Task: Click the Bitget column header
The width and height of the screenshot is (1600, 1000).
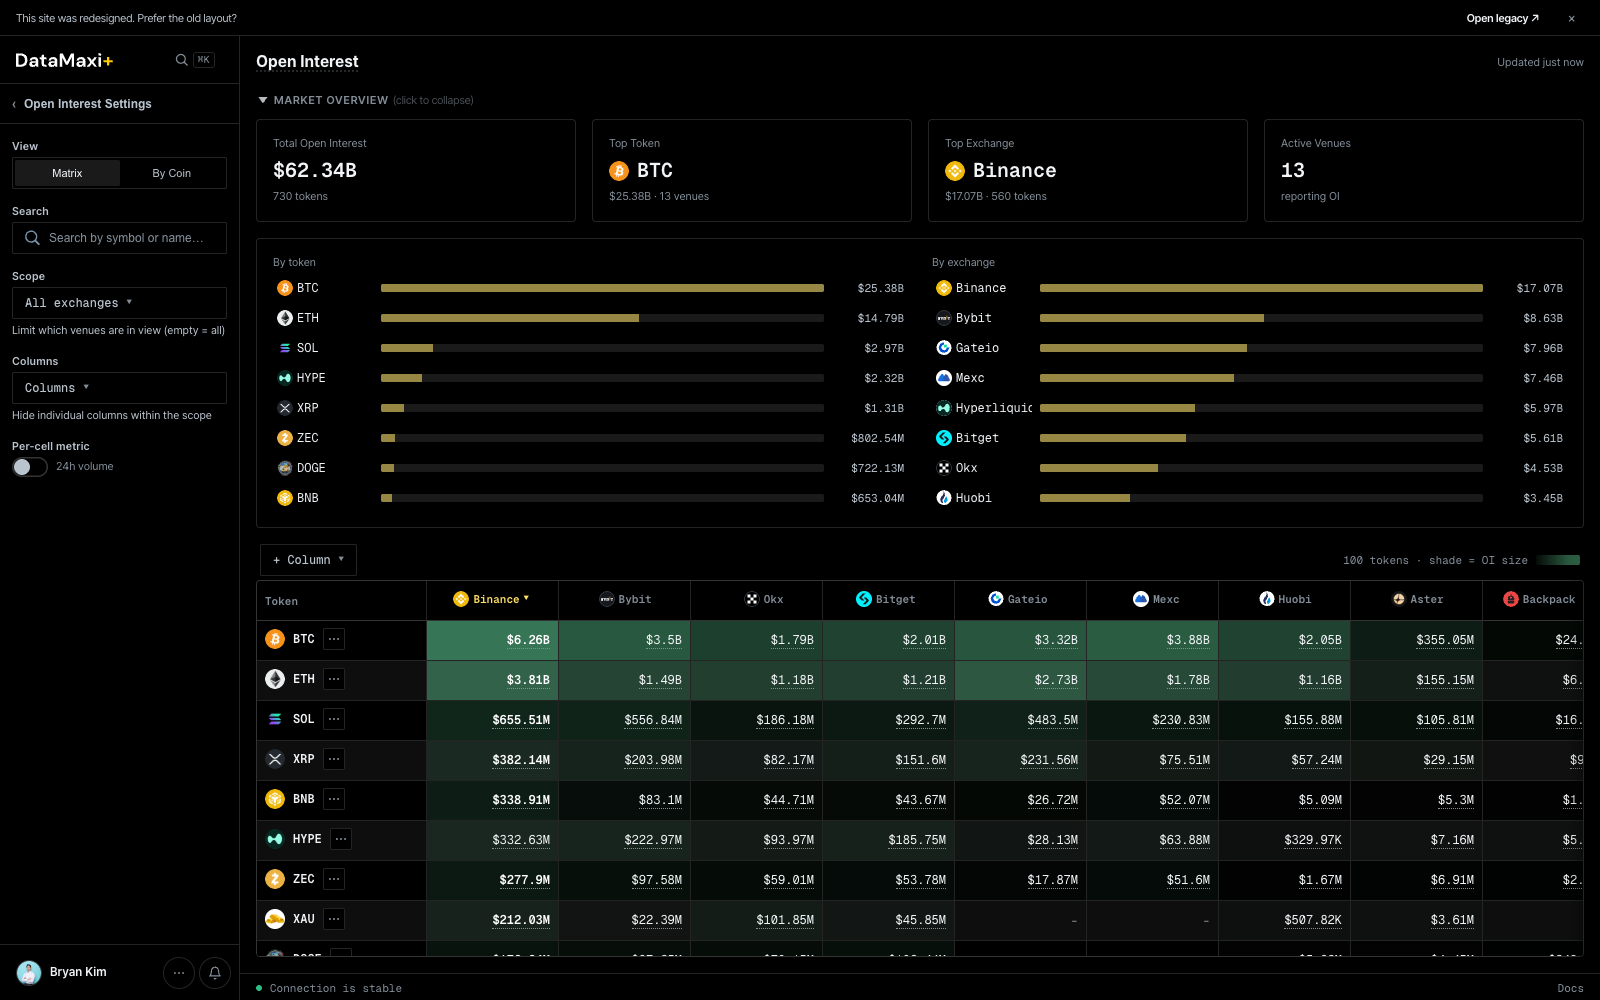Action: [x=888, y=600]
